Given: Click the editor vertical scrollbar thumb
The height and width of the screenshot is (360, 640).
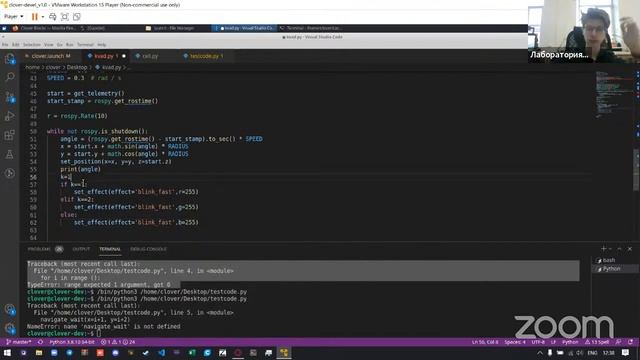Looking at the screenshot, I should [636, 170].
